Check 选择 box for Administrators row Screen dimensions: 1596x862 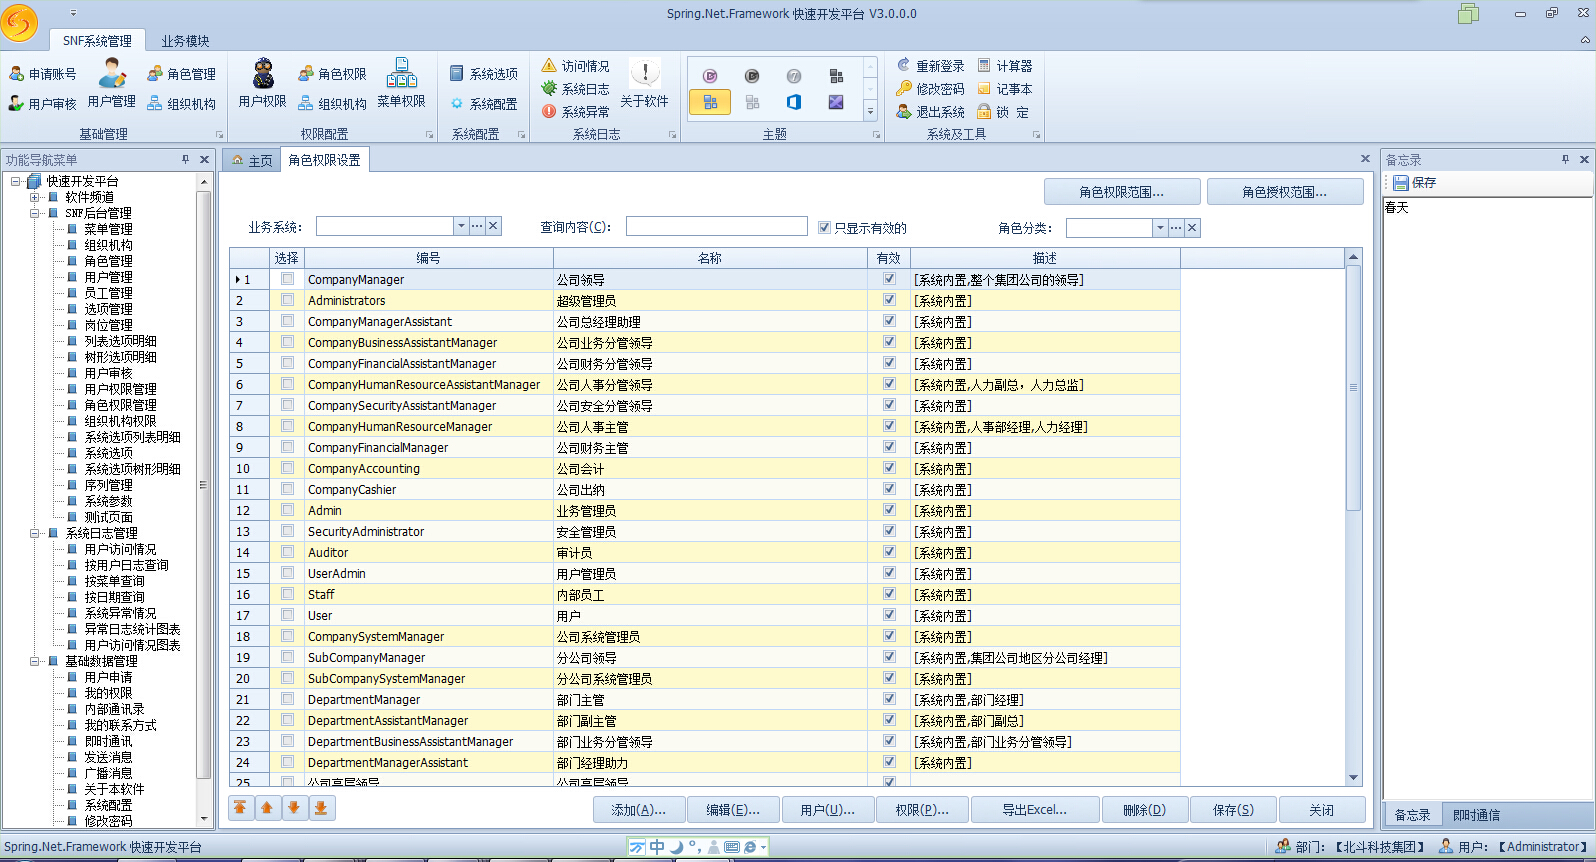click(287, 300)
